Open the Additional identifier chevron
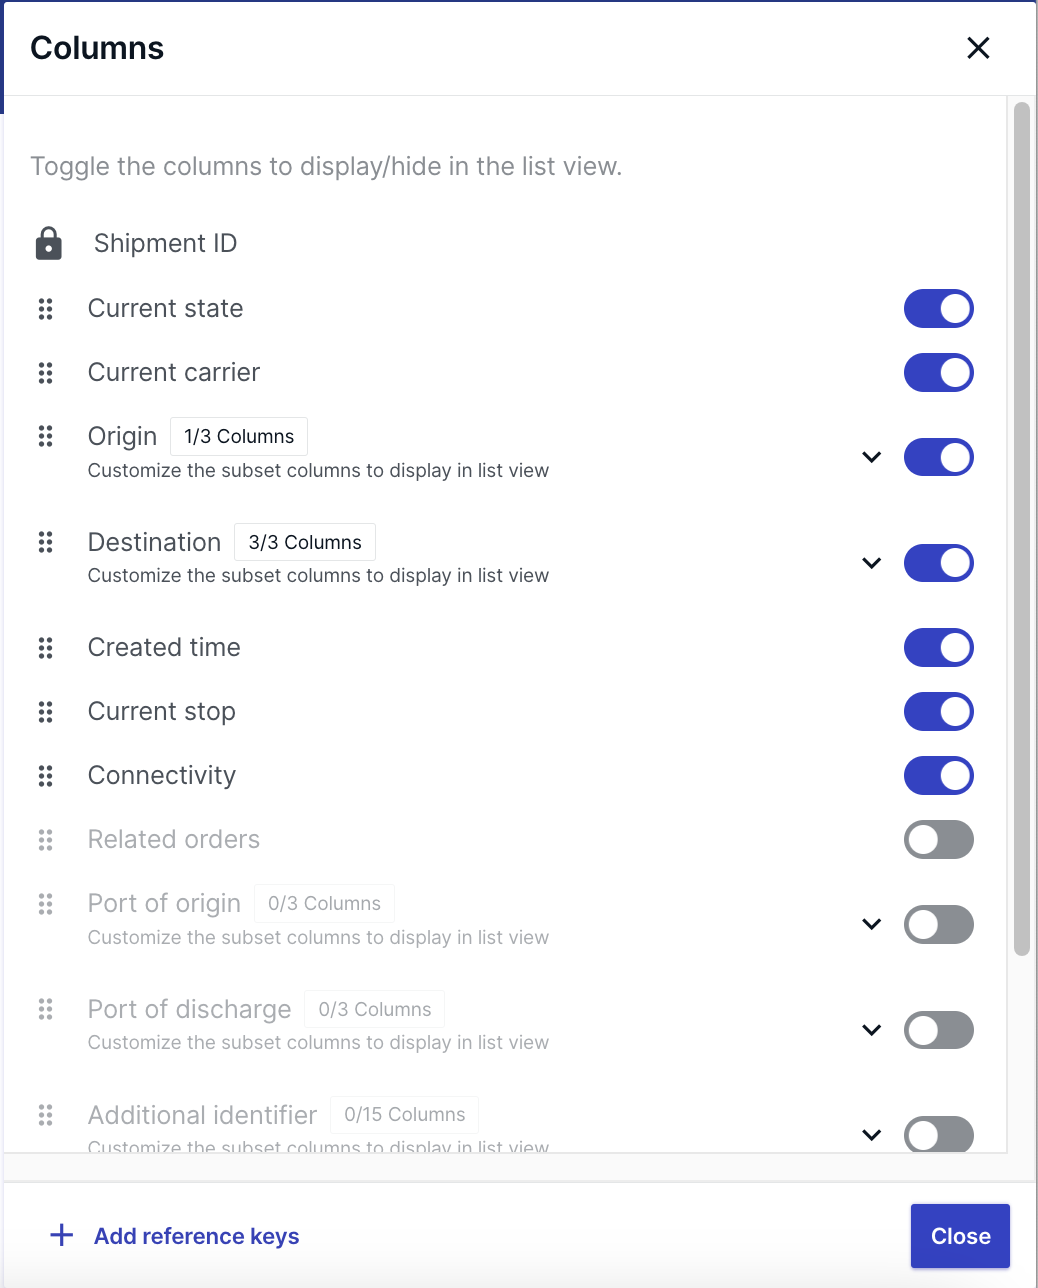The height and width of the screenshot is (1288, 1038). 872,1135
